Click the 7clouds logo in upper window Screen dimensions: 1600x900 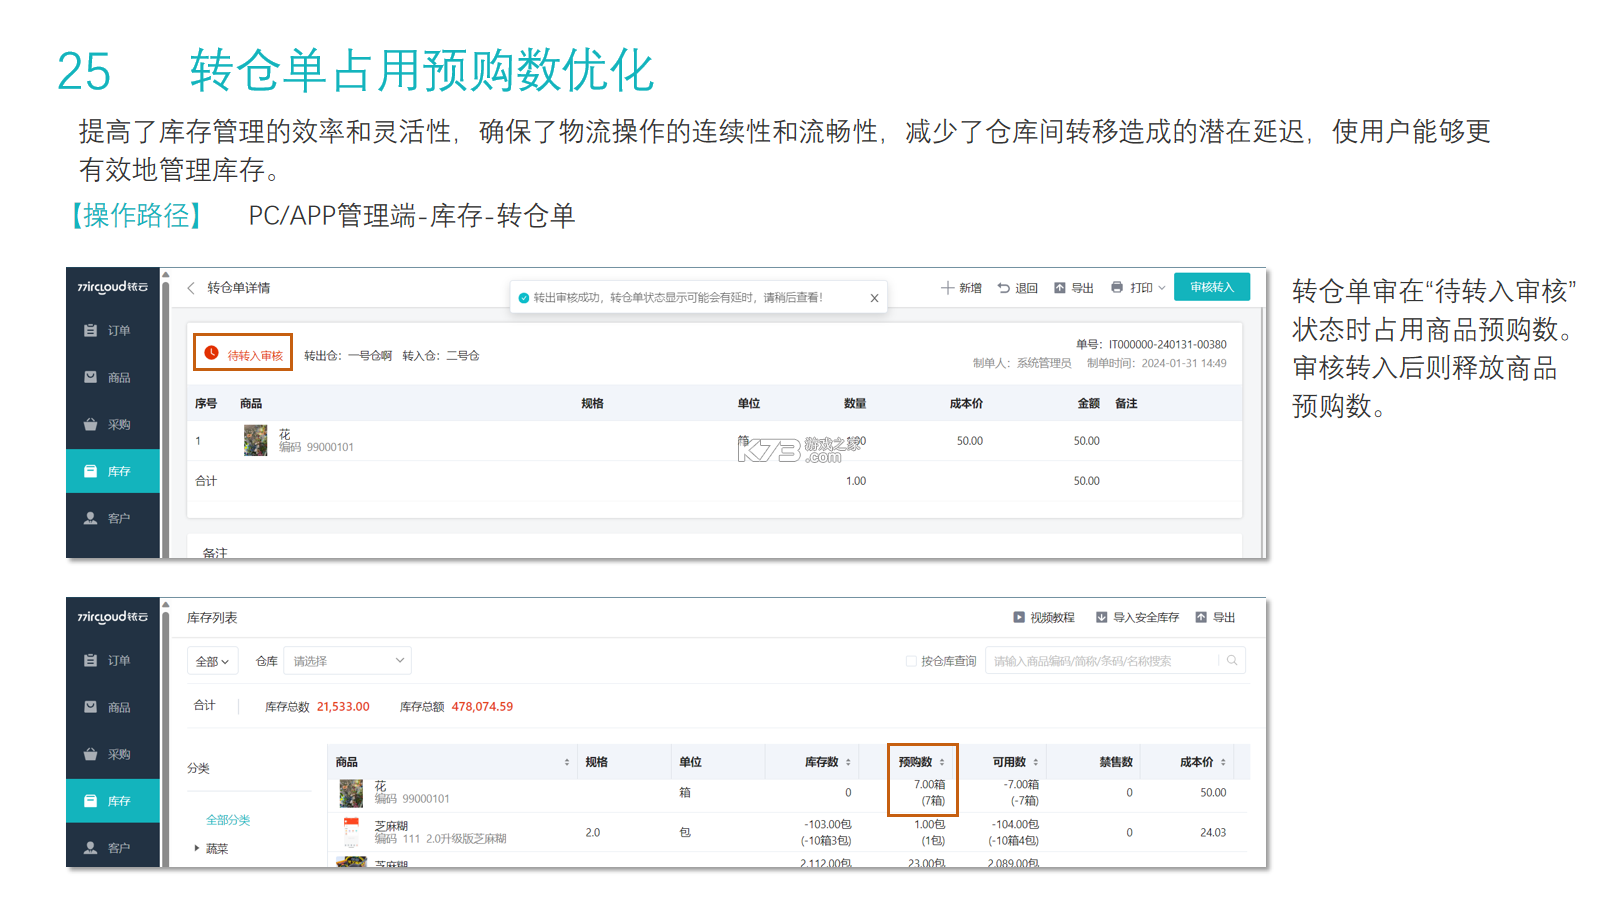click(112, 287)
